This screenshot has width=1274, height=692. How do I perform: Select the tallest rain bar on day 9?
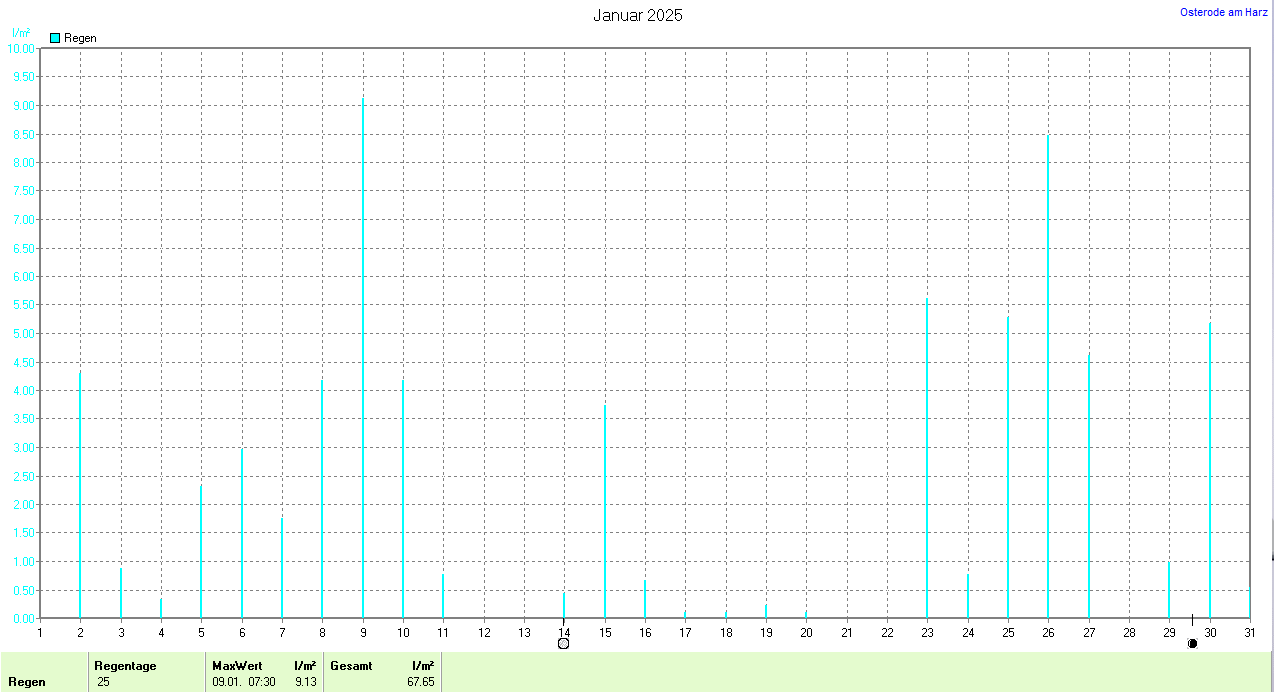coord(363,360)
